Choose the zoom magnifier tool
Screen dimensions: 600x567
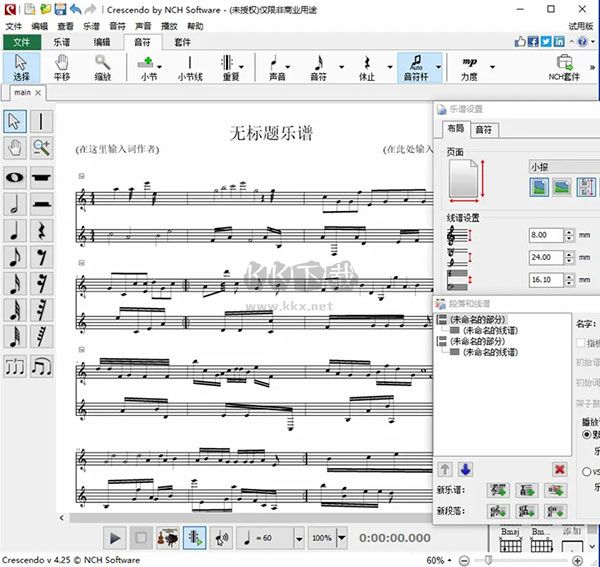[x=42, y=148]
